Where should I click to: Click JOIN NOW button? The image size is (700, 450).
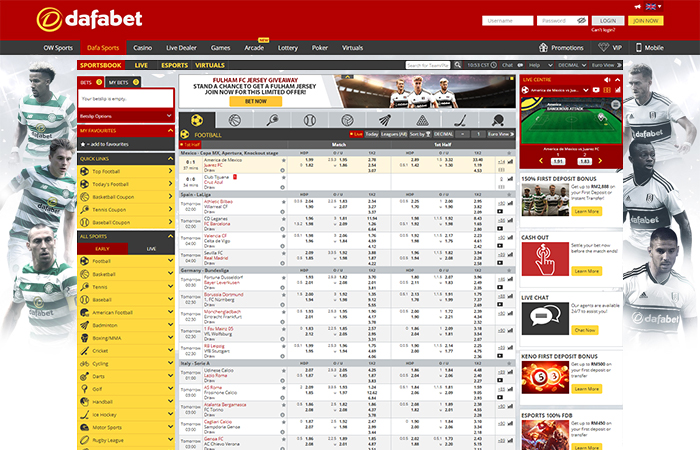646,21
